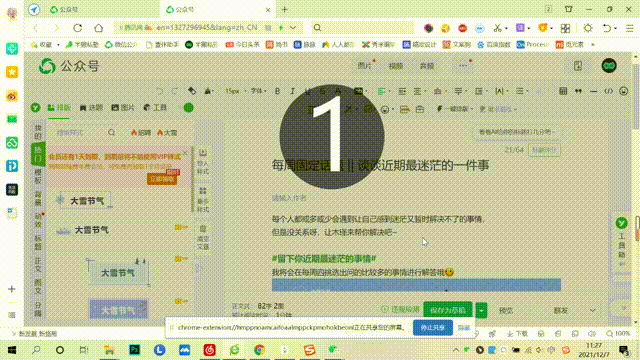Click the Windows Start button

point(11,350)
